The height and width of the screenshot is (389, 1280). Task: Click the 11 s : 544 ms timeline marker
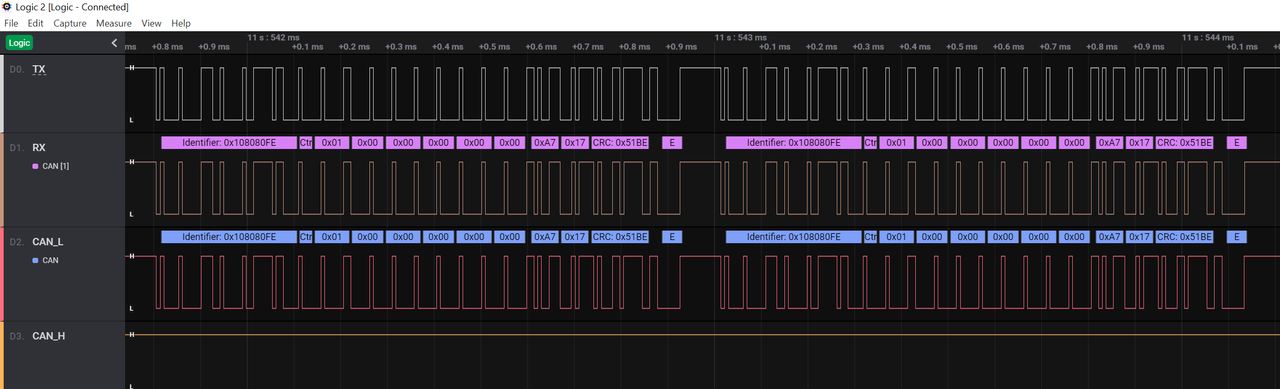pos(1207,37)
